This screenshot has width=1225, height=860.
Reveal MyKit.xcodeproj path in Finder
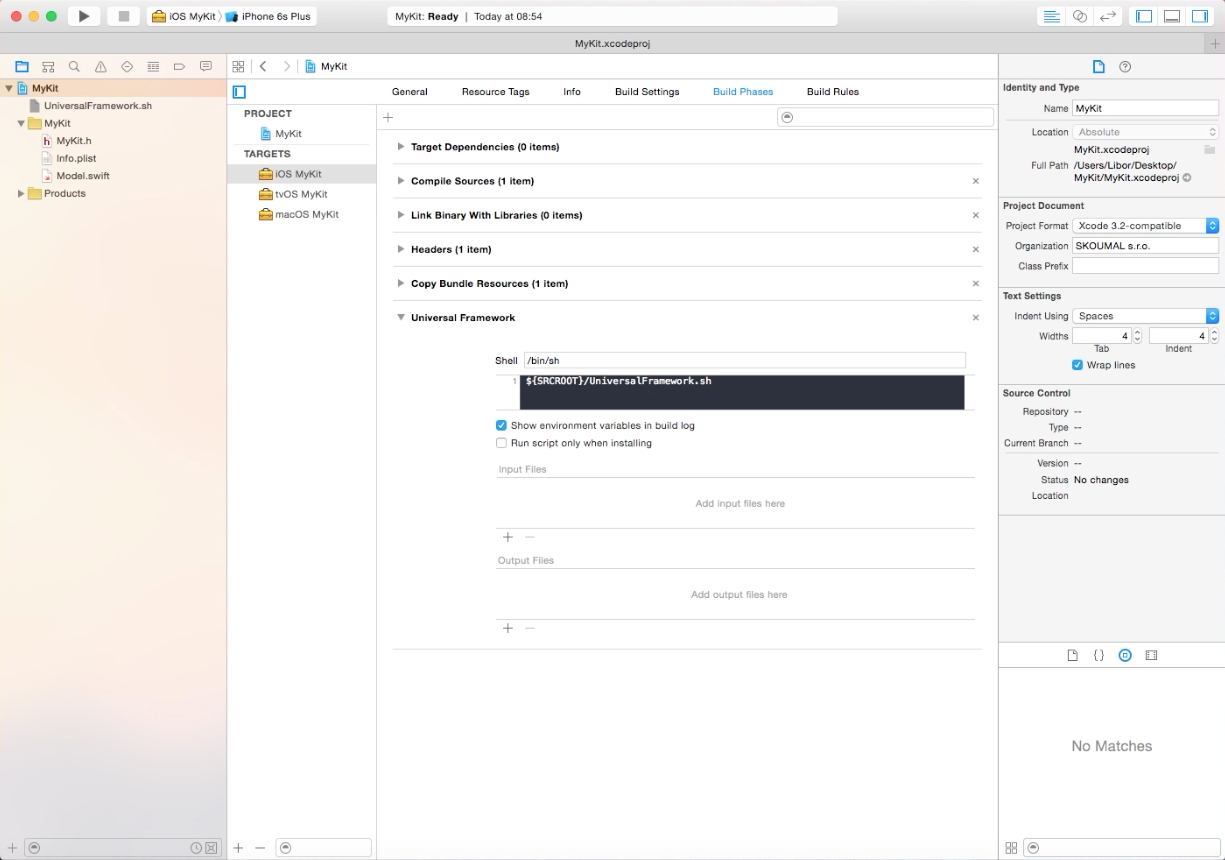pos(1187,178)
